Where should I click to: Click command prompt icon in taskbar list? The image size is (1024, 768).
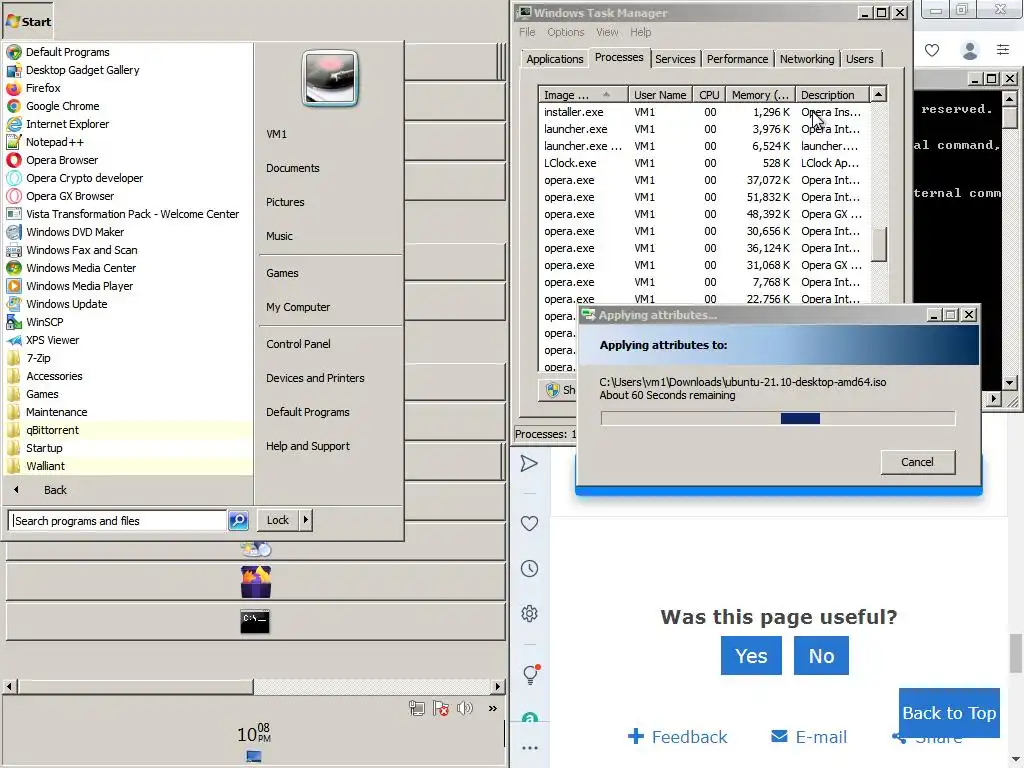click(255, 621)
